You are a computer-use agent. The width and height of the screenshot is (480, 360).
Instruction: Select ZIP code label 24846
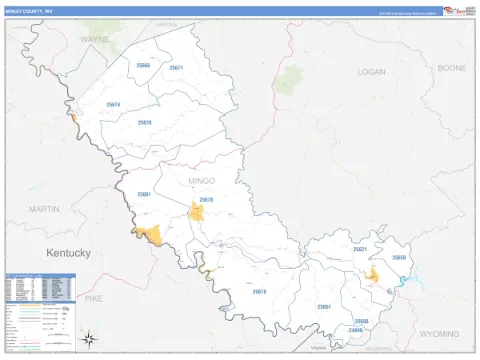pyautogui.click(x=355, y=330)
